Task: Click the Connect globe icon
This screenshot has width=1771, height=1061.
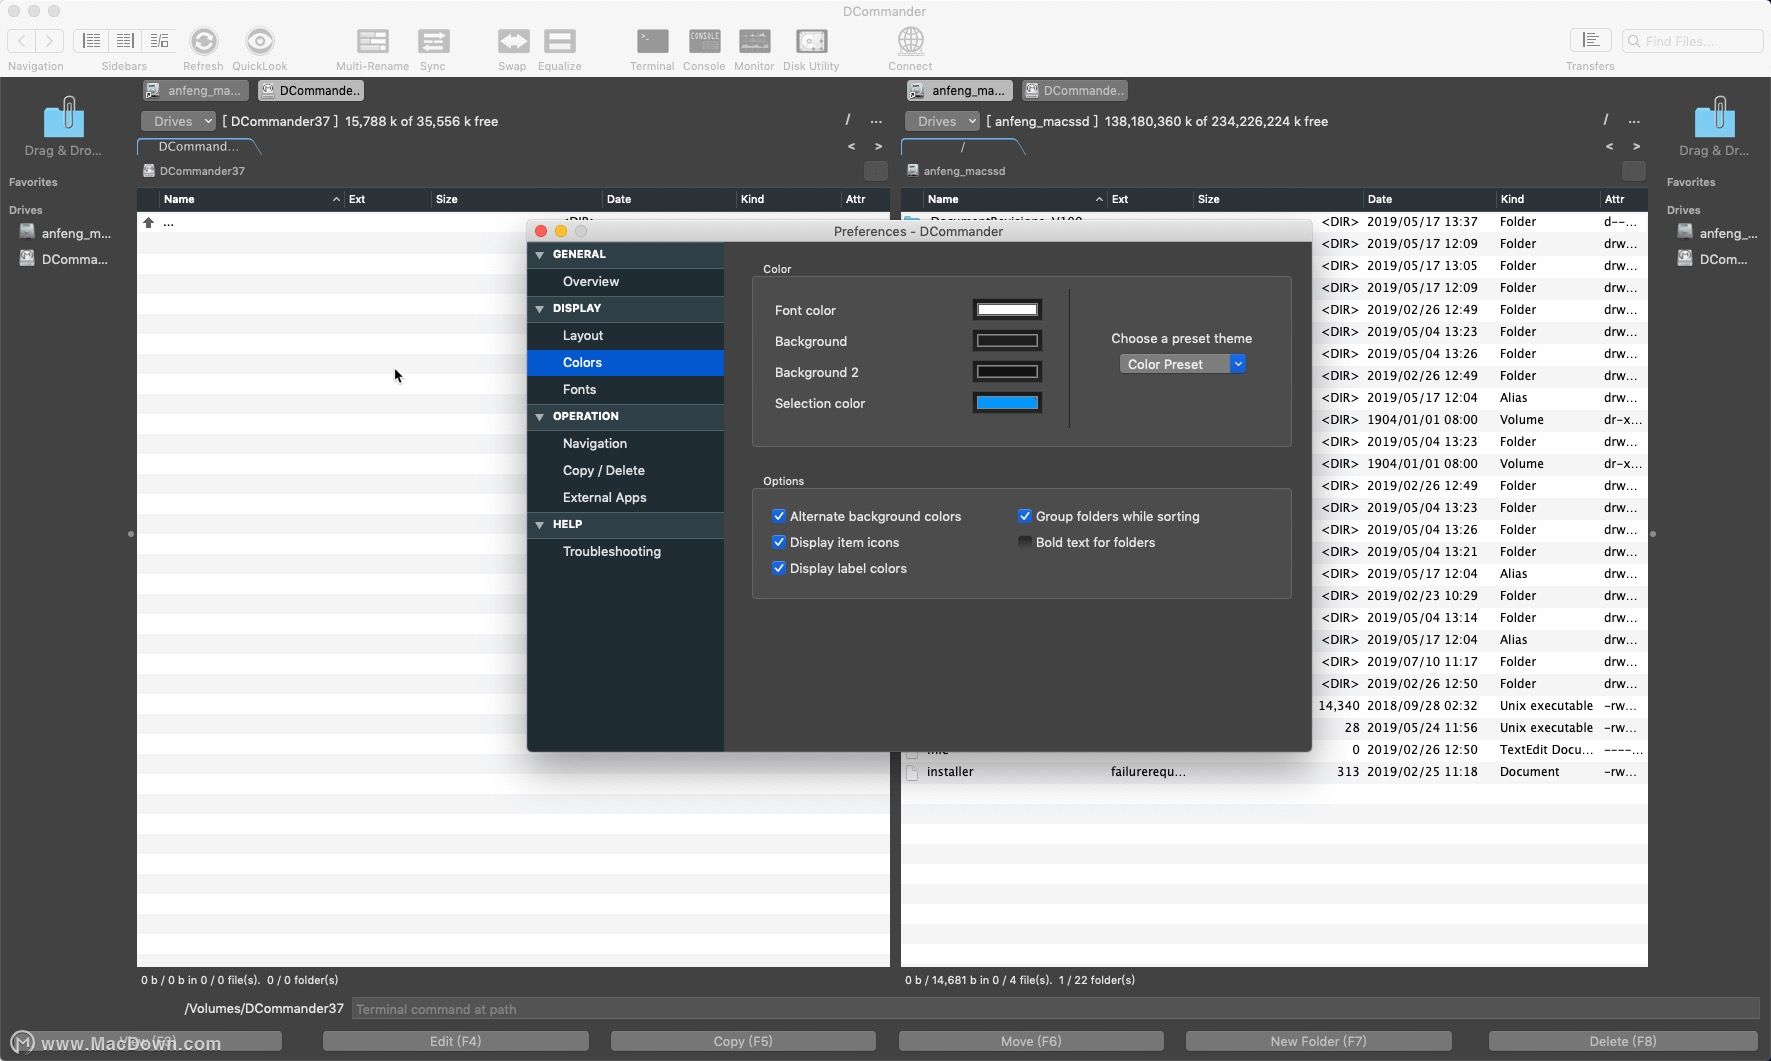Action: point(910,41)
